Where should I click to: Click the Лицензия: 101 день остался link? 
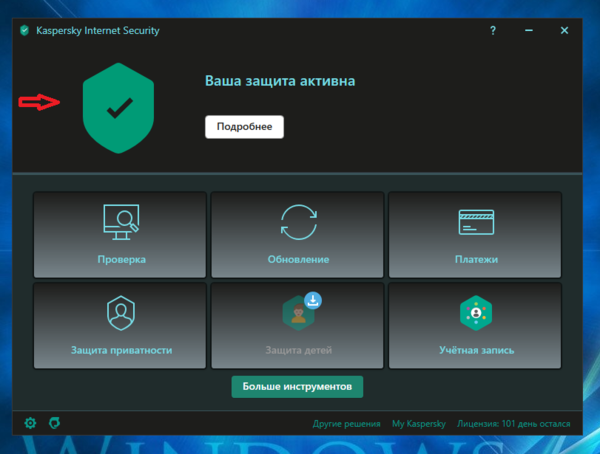point(514,424)
